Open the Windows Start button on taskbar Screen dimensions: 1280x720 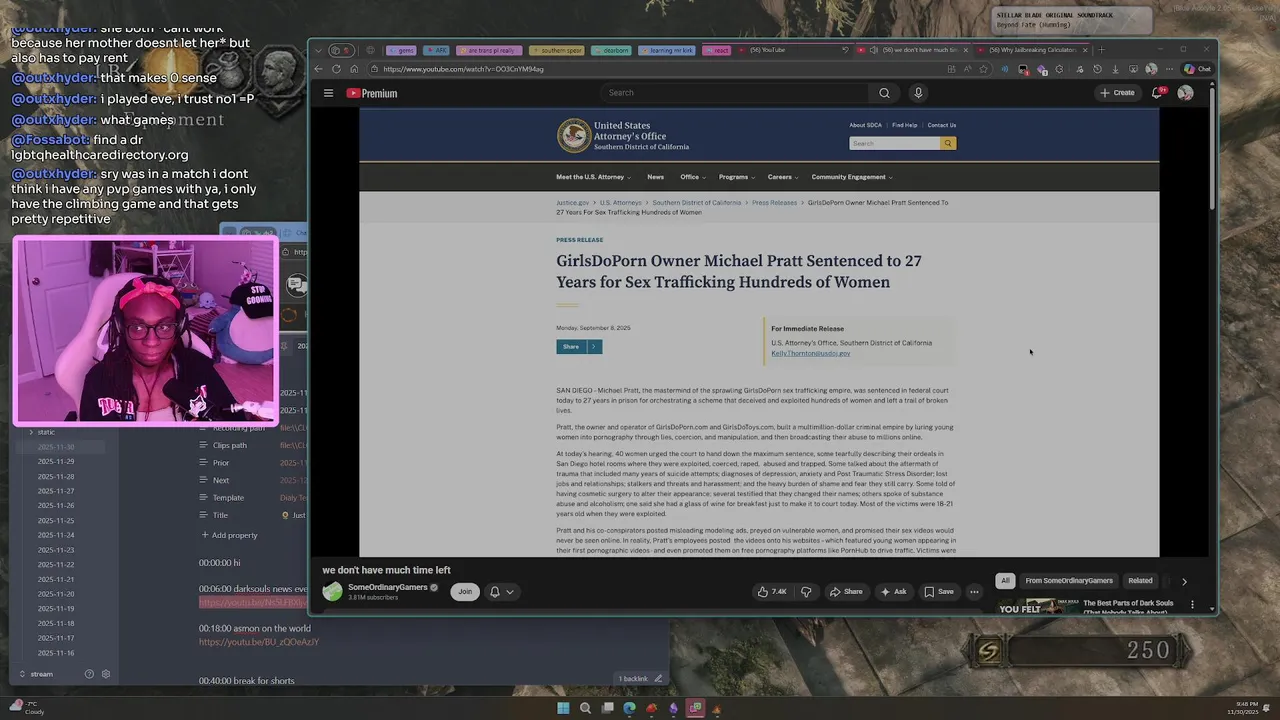point(563,708)
